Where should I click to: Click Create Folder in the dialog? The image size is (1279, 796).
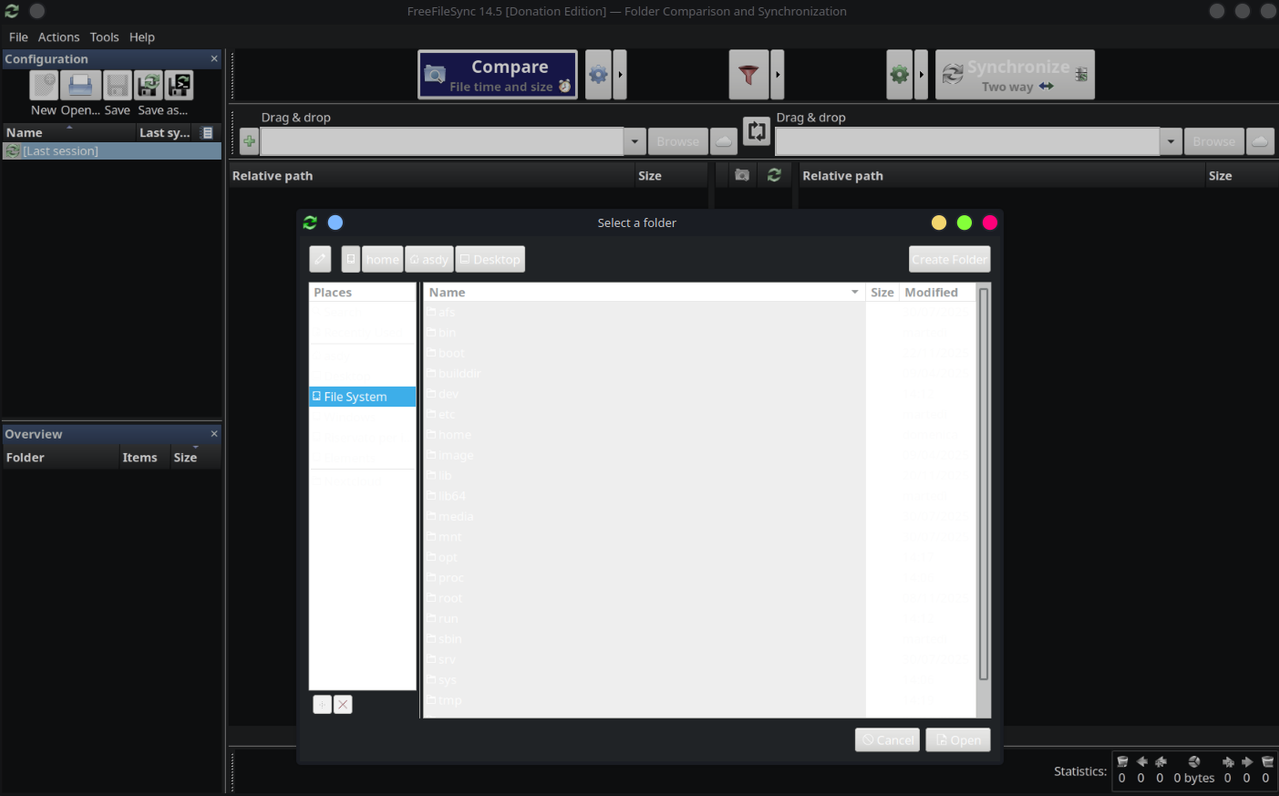(949, 259)
